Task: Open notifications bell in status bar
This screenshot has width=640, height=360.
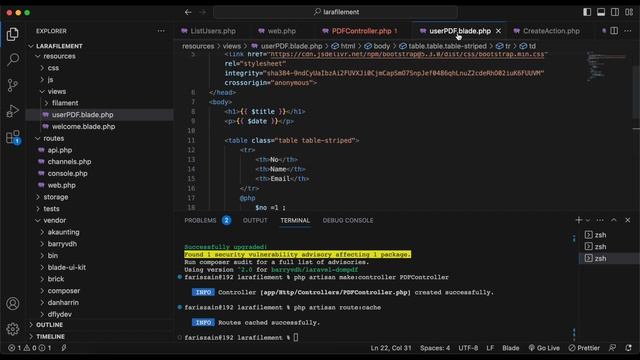Action: coord(629,348)
